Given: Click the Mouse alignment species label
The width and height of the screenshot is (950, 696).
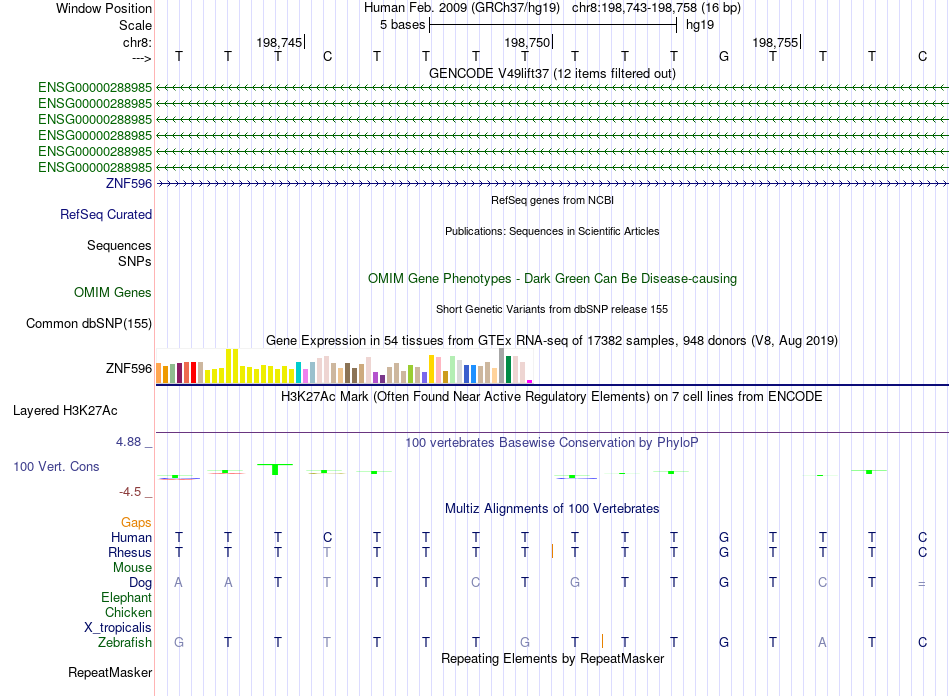Looking at the screenshot, I should tap(132, 568).
